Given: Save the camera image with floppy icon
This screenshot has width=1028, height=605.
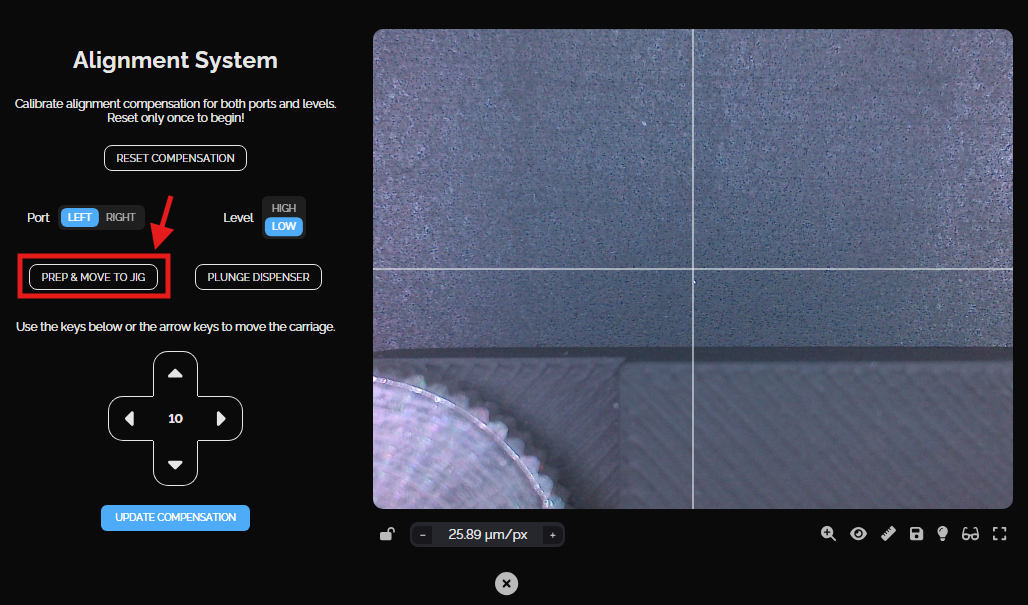Looking at the screenshot, I should [916, 534].
